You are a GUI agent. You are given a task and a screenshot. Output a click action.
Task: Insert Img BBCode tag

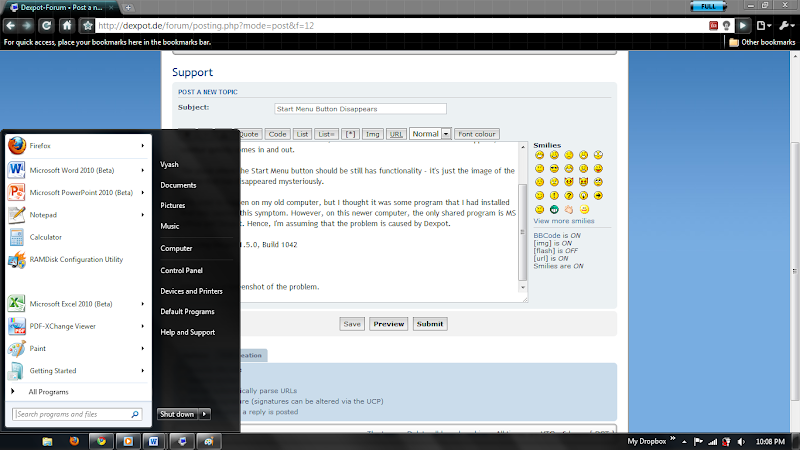point(372,134)
